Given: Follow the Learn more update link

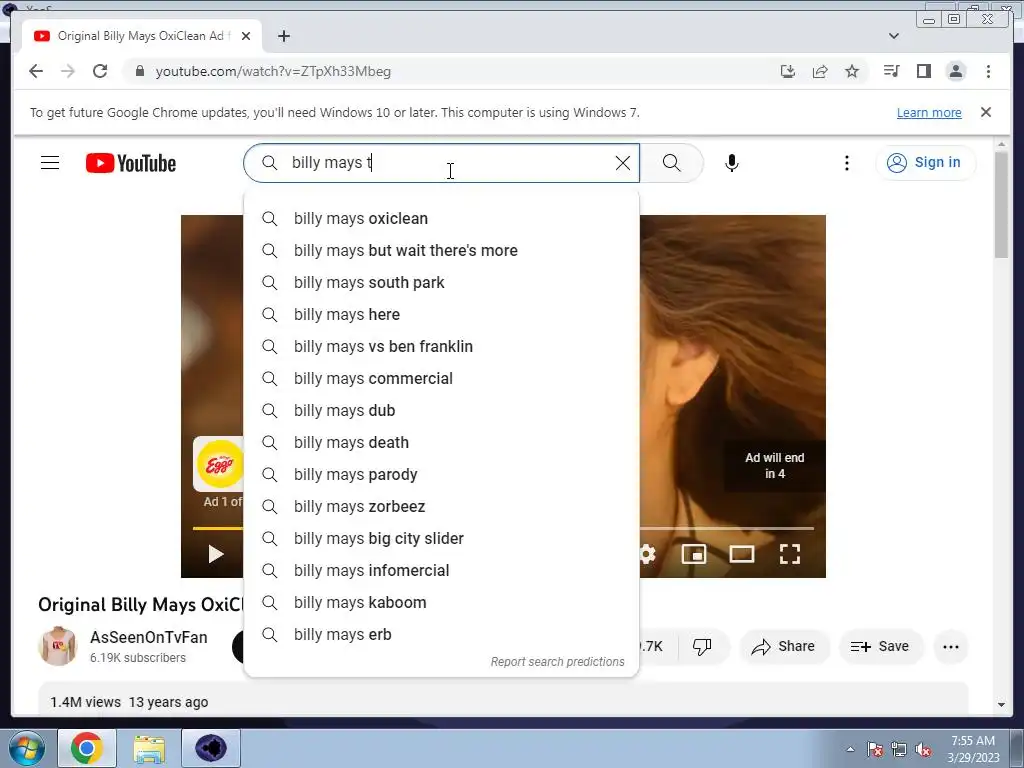Looking at the screenshot, I should pyautogui.click(x=929, y=112).
